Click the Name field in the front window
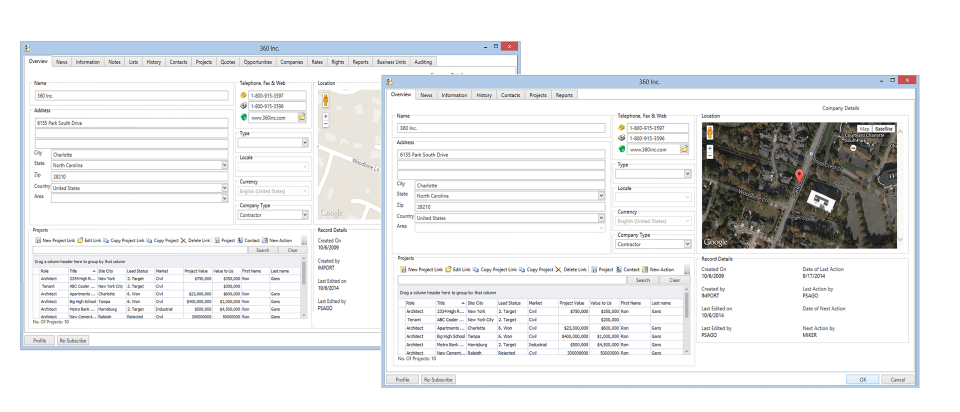The height and width of the screenshot is (412, 960). click(x=501, y=128)
